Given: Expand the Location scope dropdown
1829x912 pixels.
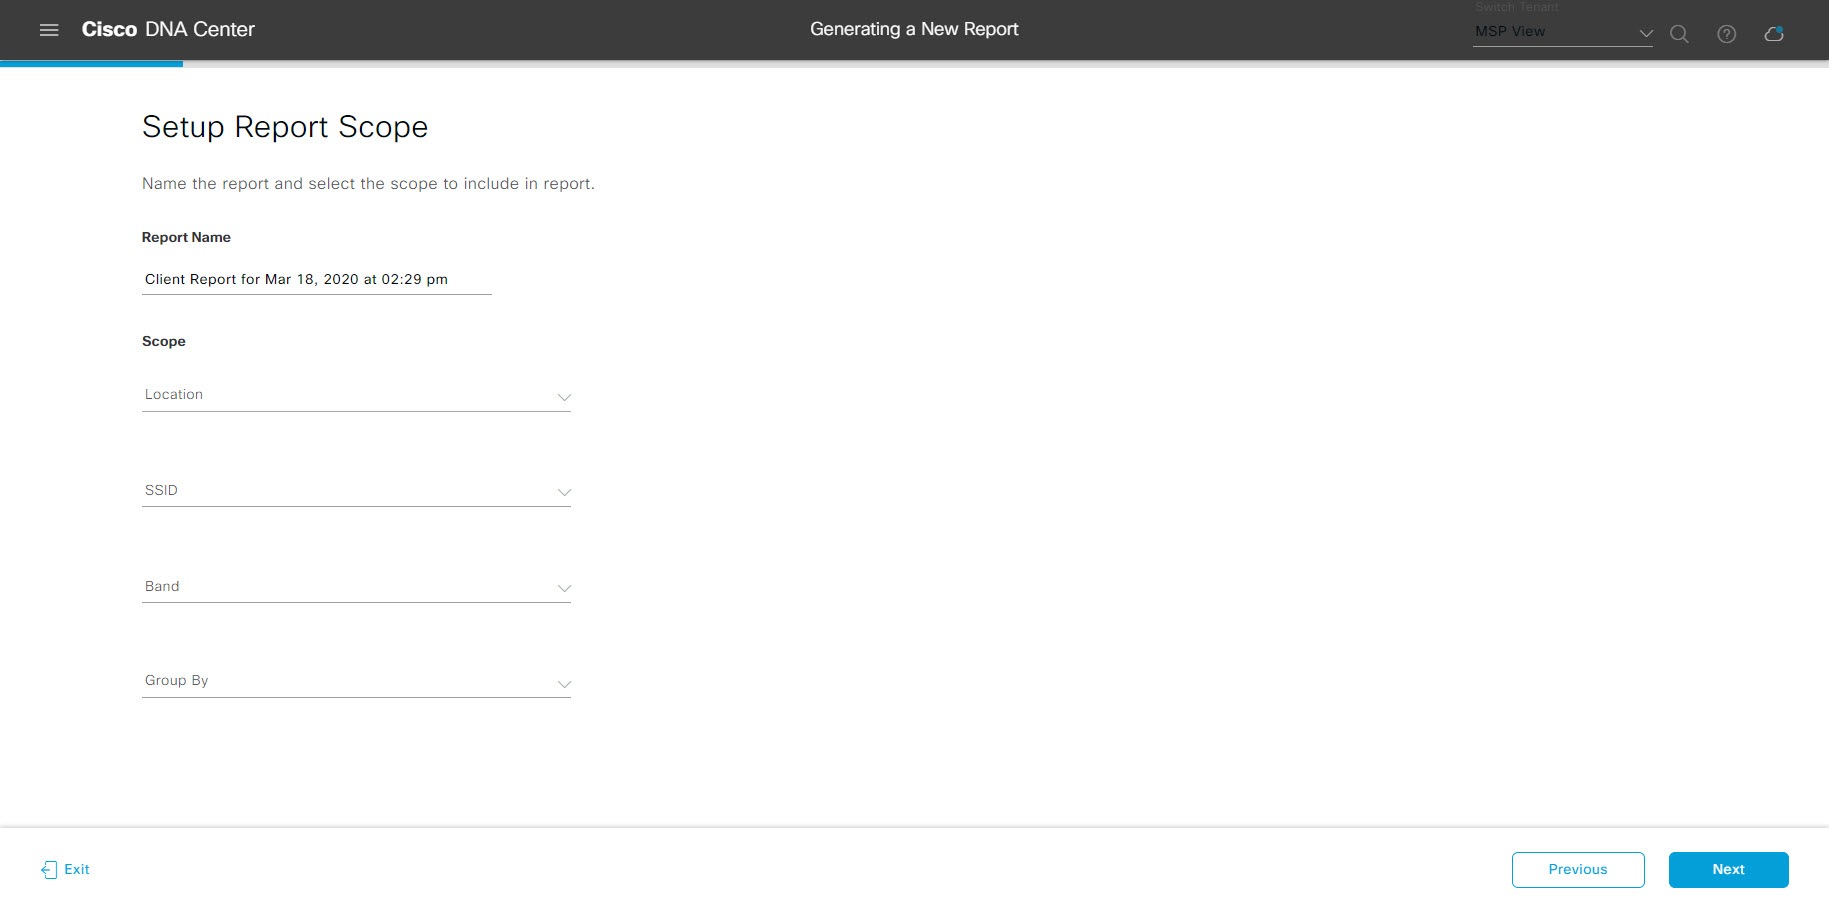Looking at the screenshot, I should click(x=356, y=395).
